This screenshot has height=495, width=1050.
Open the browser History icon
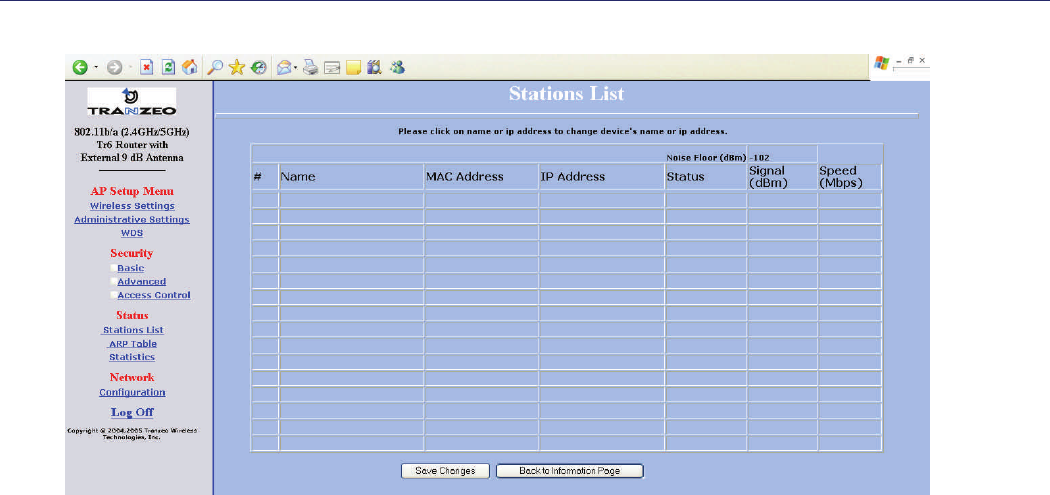[258, 67]
